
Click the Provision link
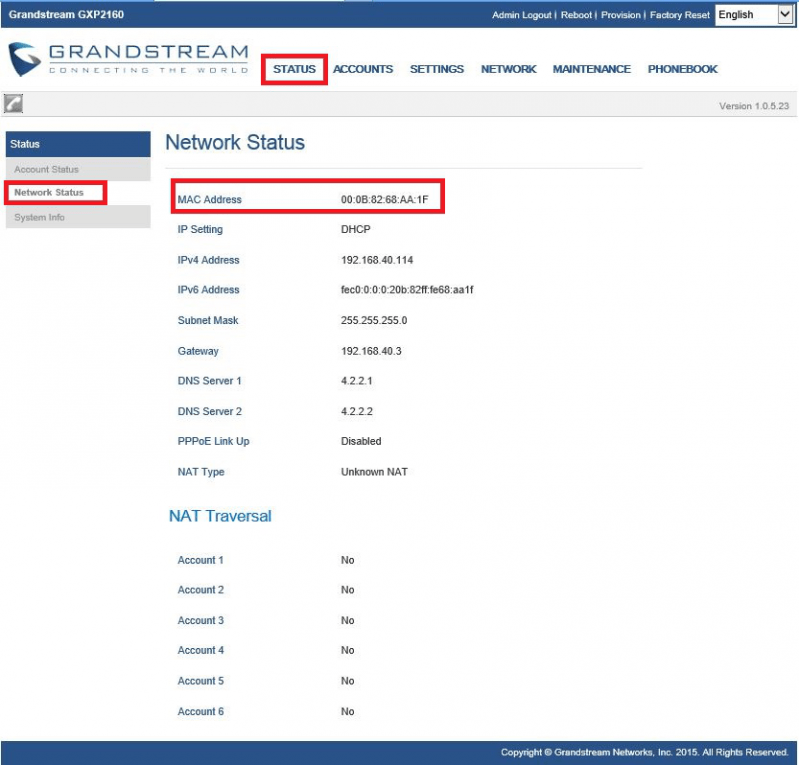coord(620,15)
